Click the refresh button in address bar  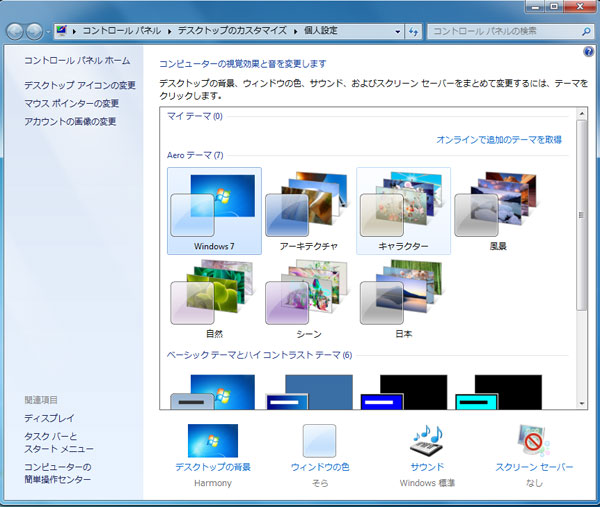point(413,31)
